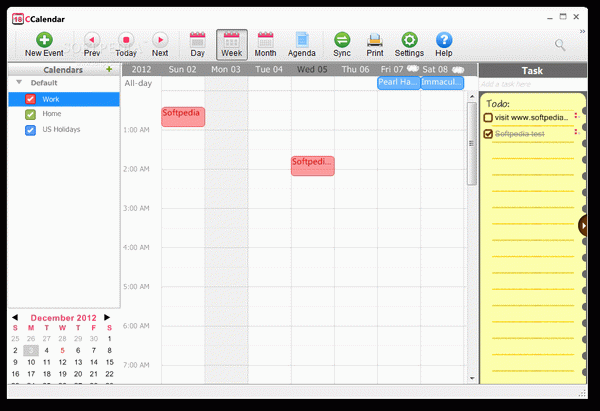Select December 8 in mini calendar
The image size is (600, 411).
[109, 351]
